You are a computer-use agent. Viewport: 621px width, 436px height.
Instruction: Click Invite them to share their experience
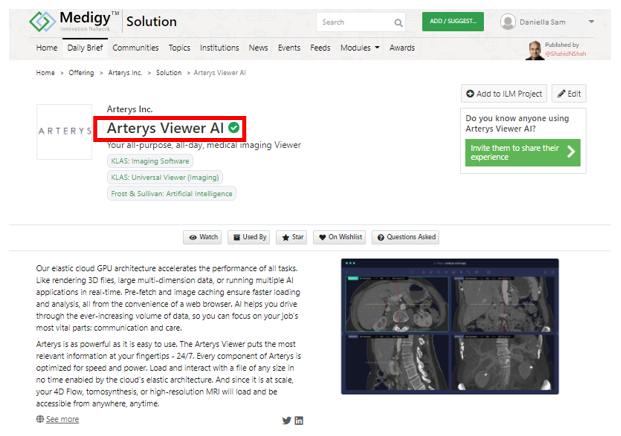pos(523,152)
